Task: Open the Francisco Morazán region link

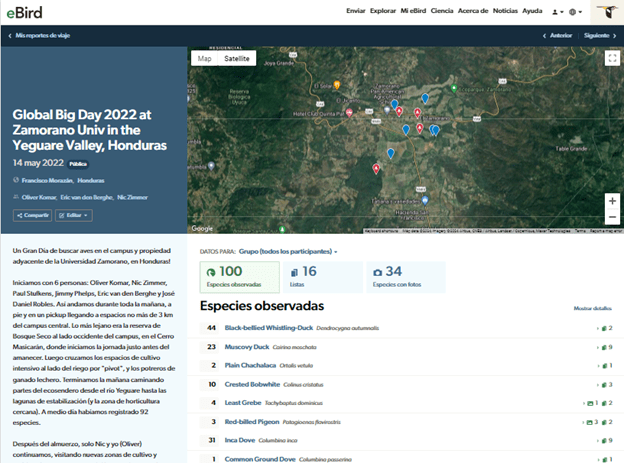Action: [x=47, y=181]
